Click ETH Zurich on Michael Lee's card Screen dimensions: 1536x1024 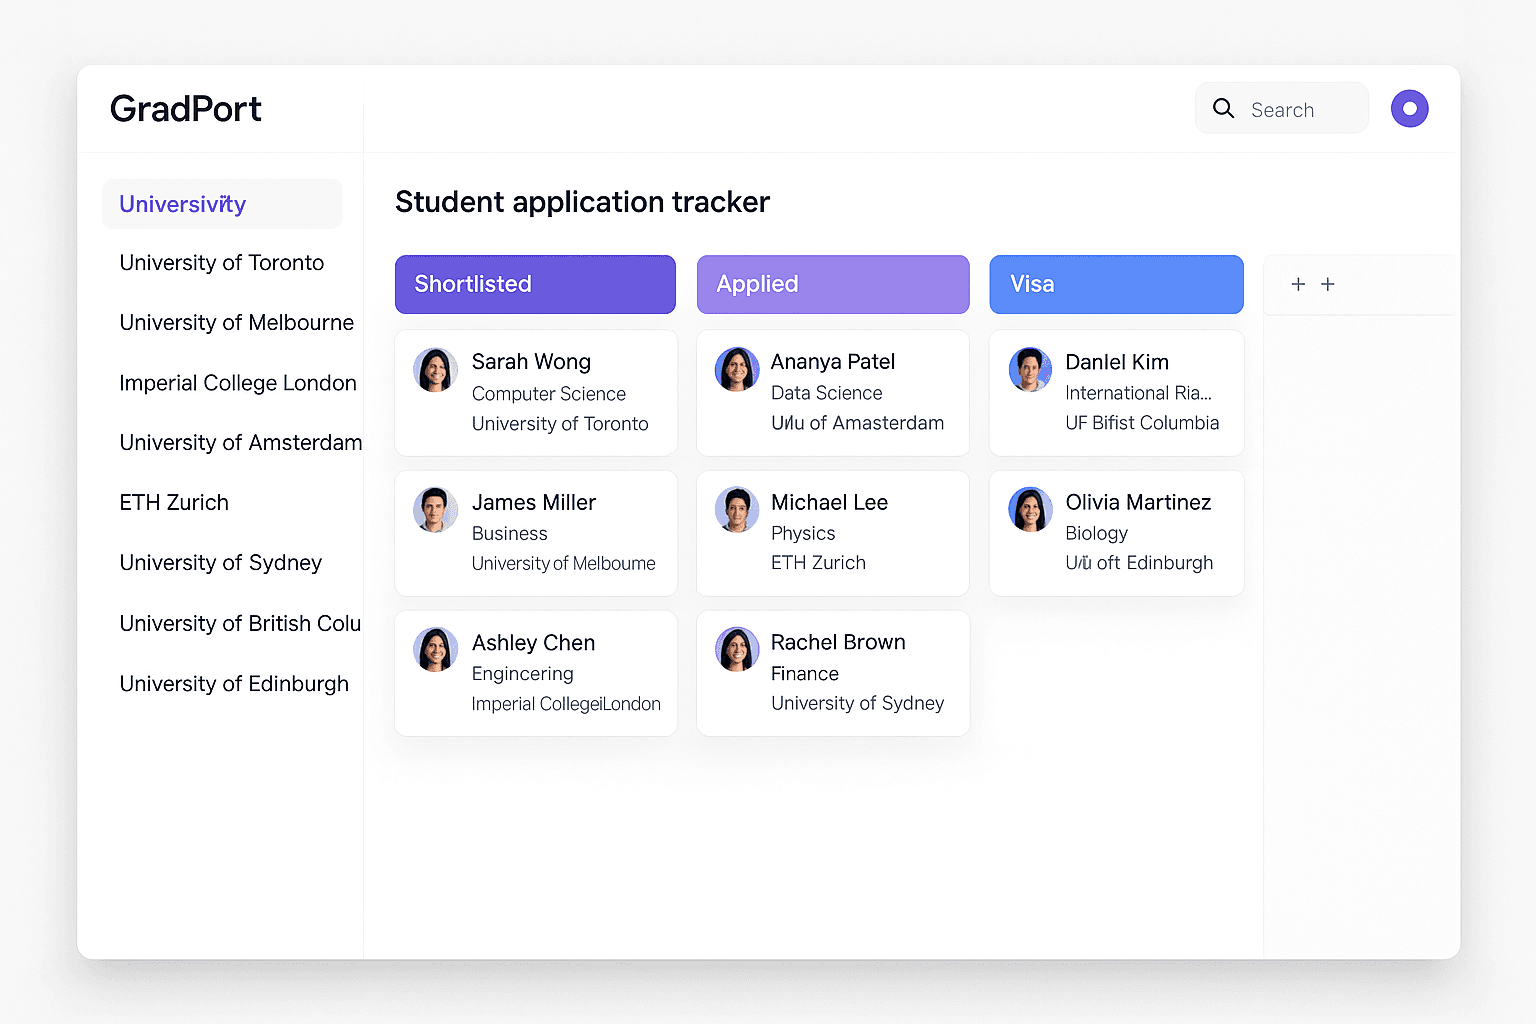[x=818, y=563]
